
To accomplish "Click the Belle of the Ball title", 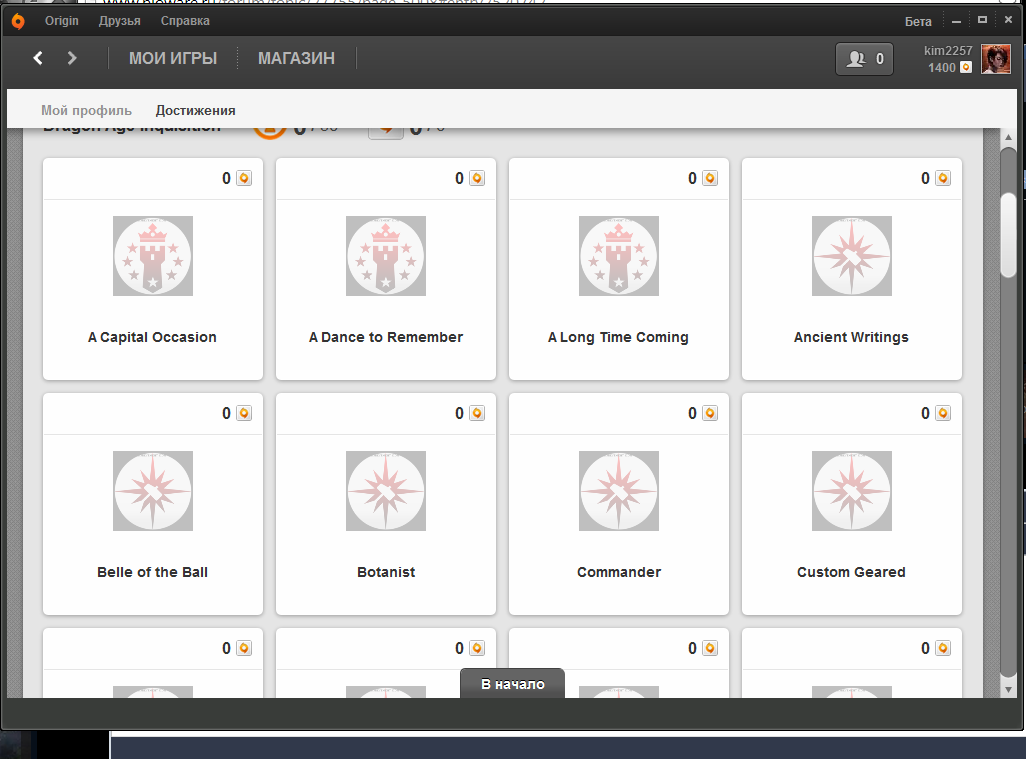I will coord(152,572).
